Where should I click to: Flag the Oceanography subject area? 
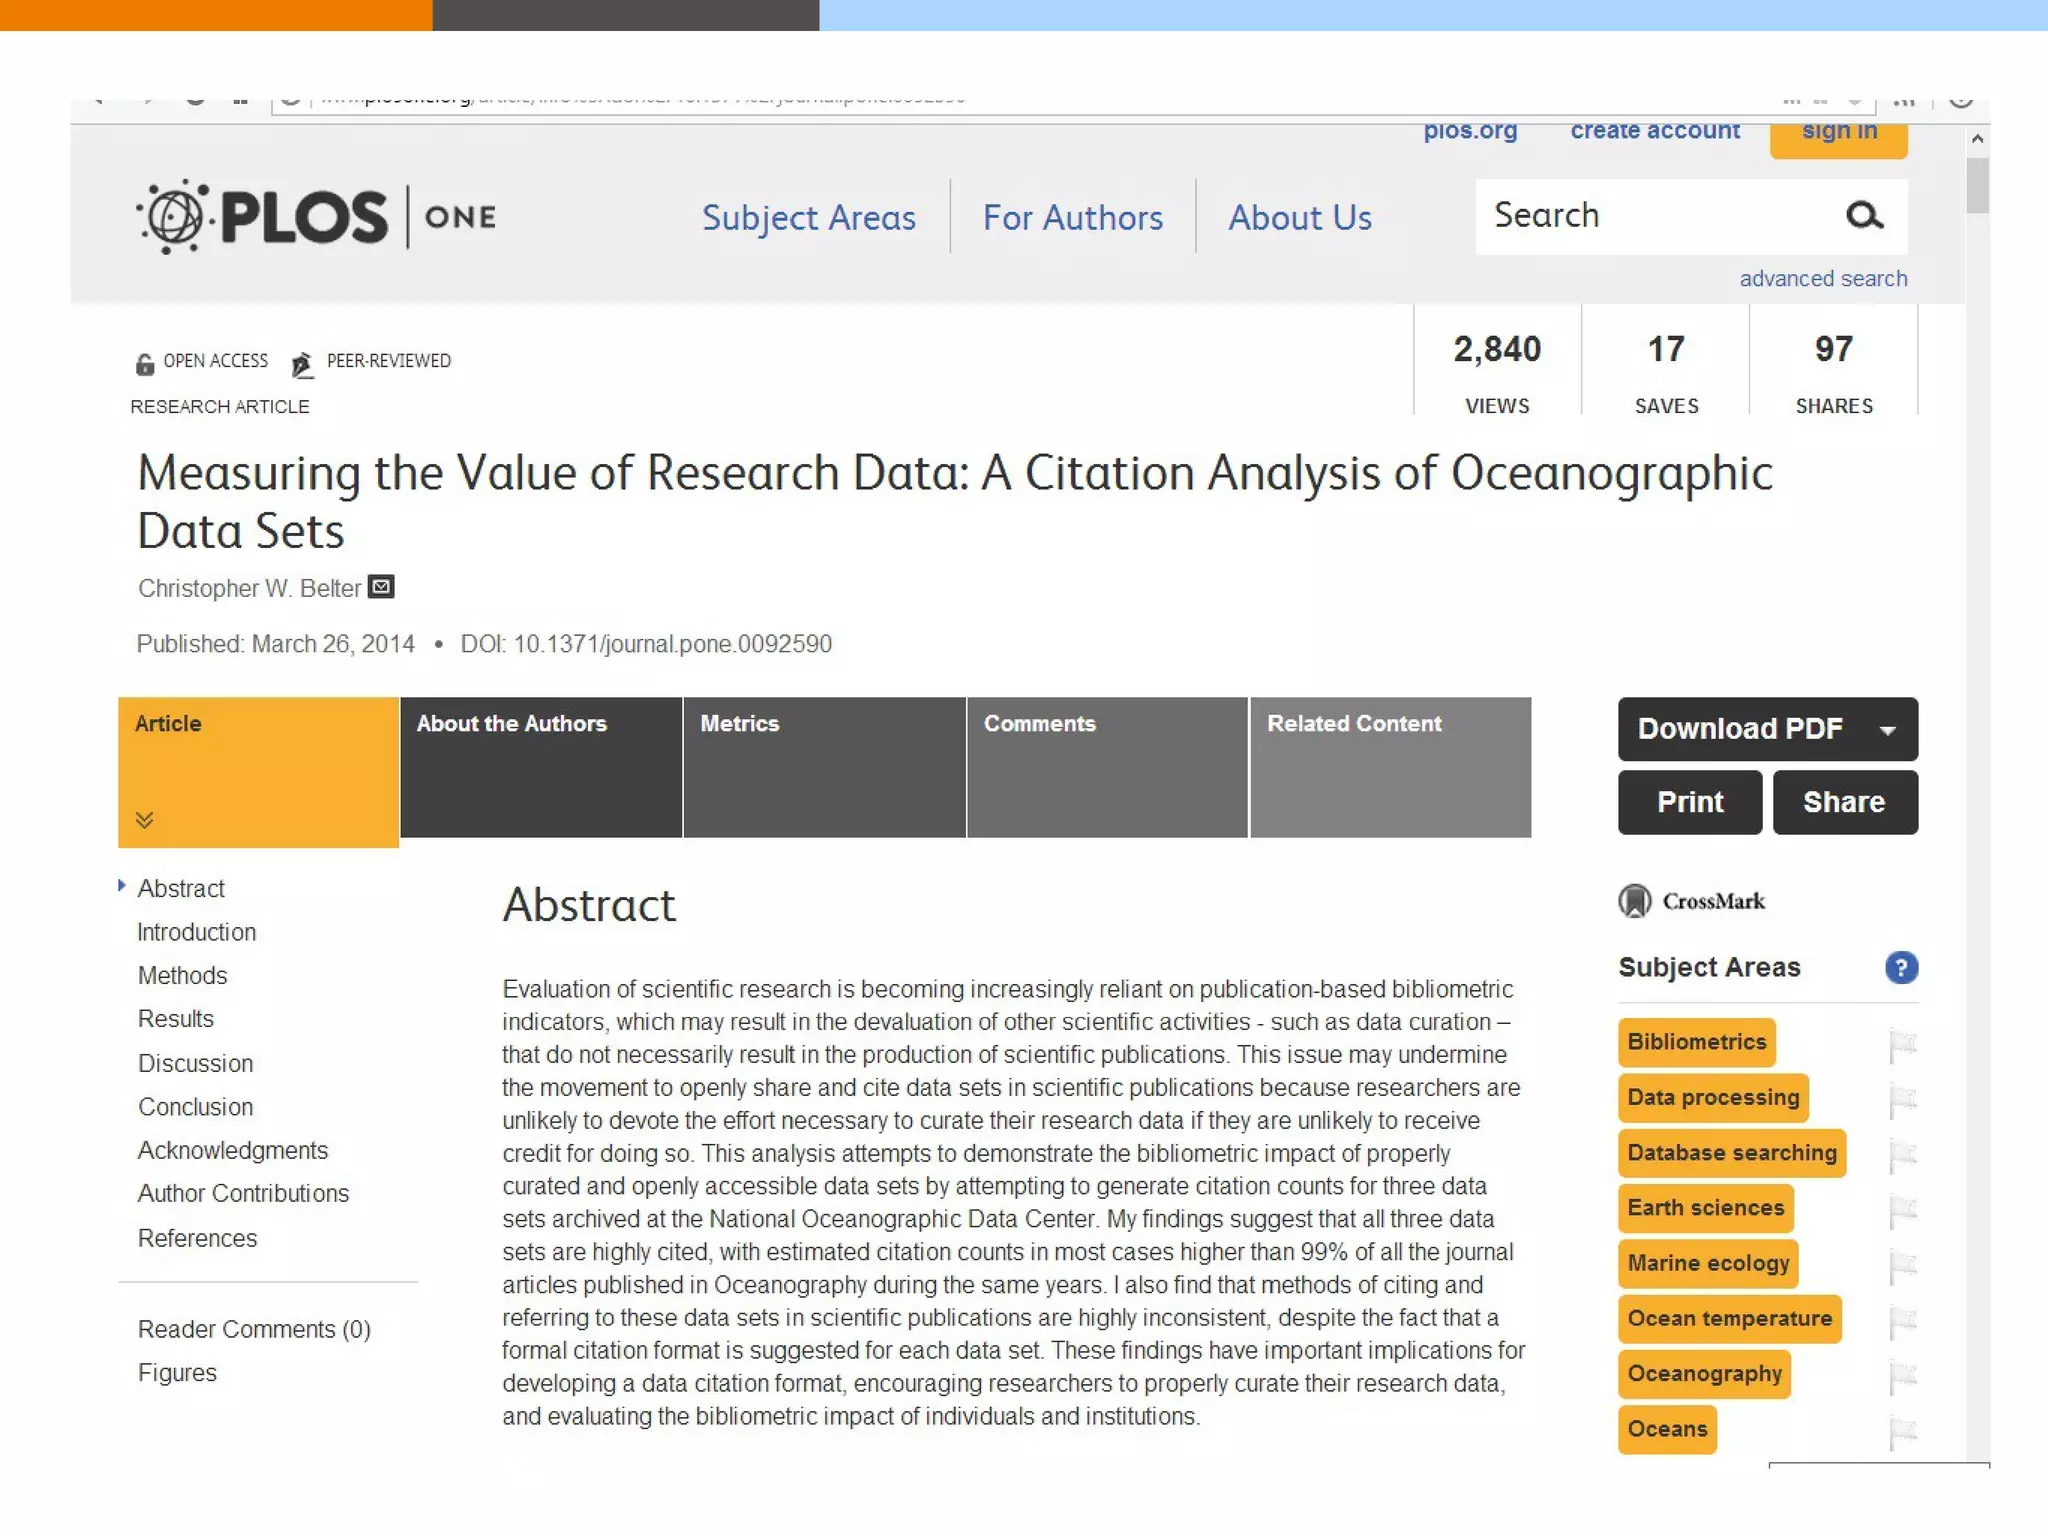click(x=1902, y=1376)
